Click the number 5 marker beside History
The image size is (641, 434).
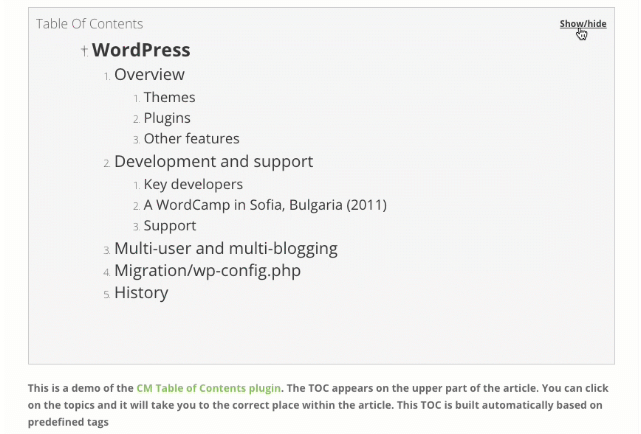click(106, 294)
